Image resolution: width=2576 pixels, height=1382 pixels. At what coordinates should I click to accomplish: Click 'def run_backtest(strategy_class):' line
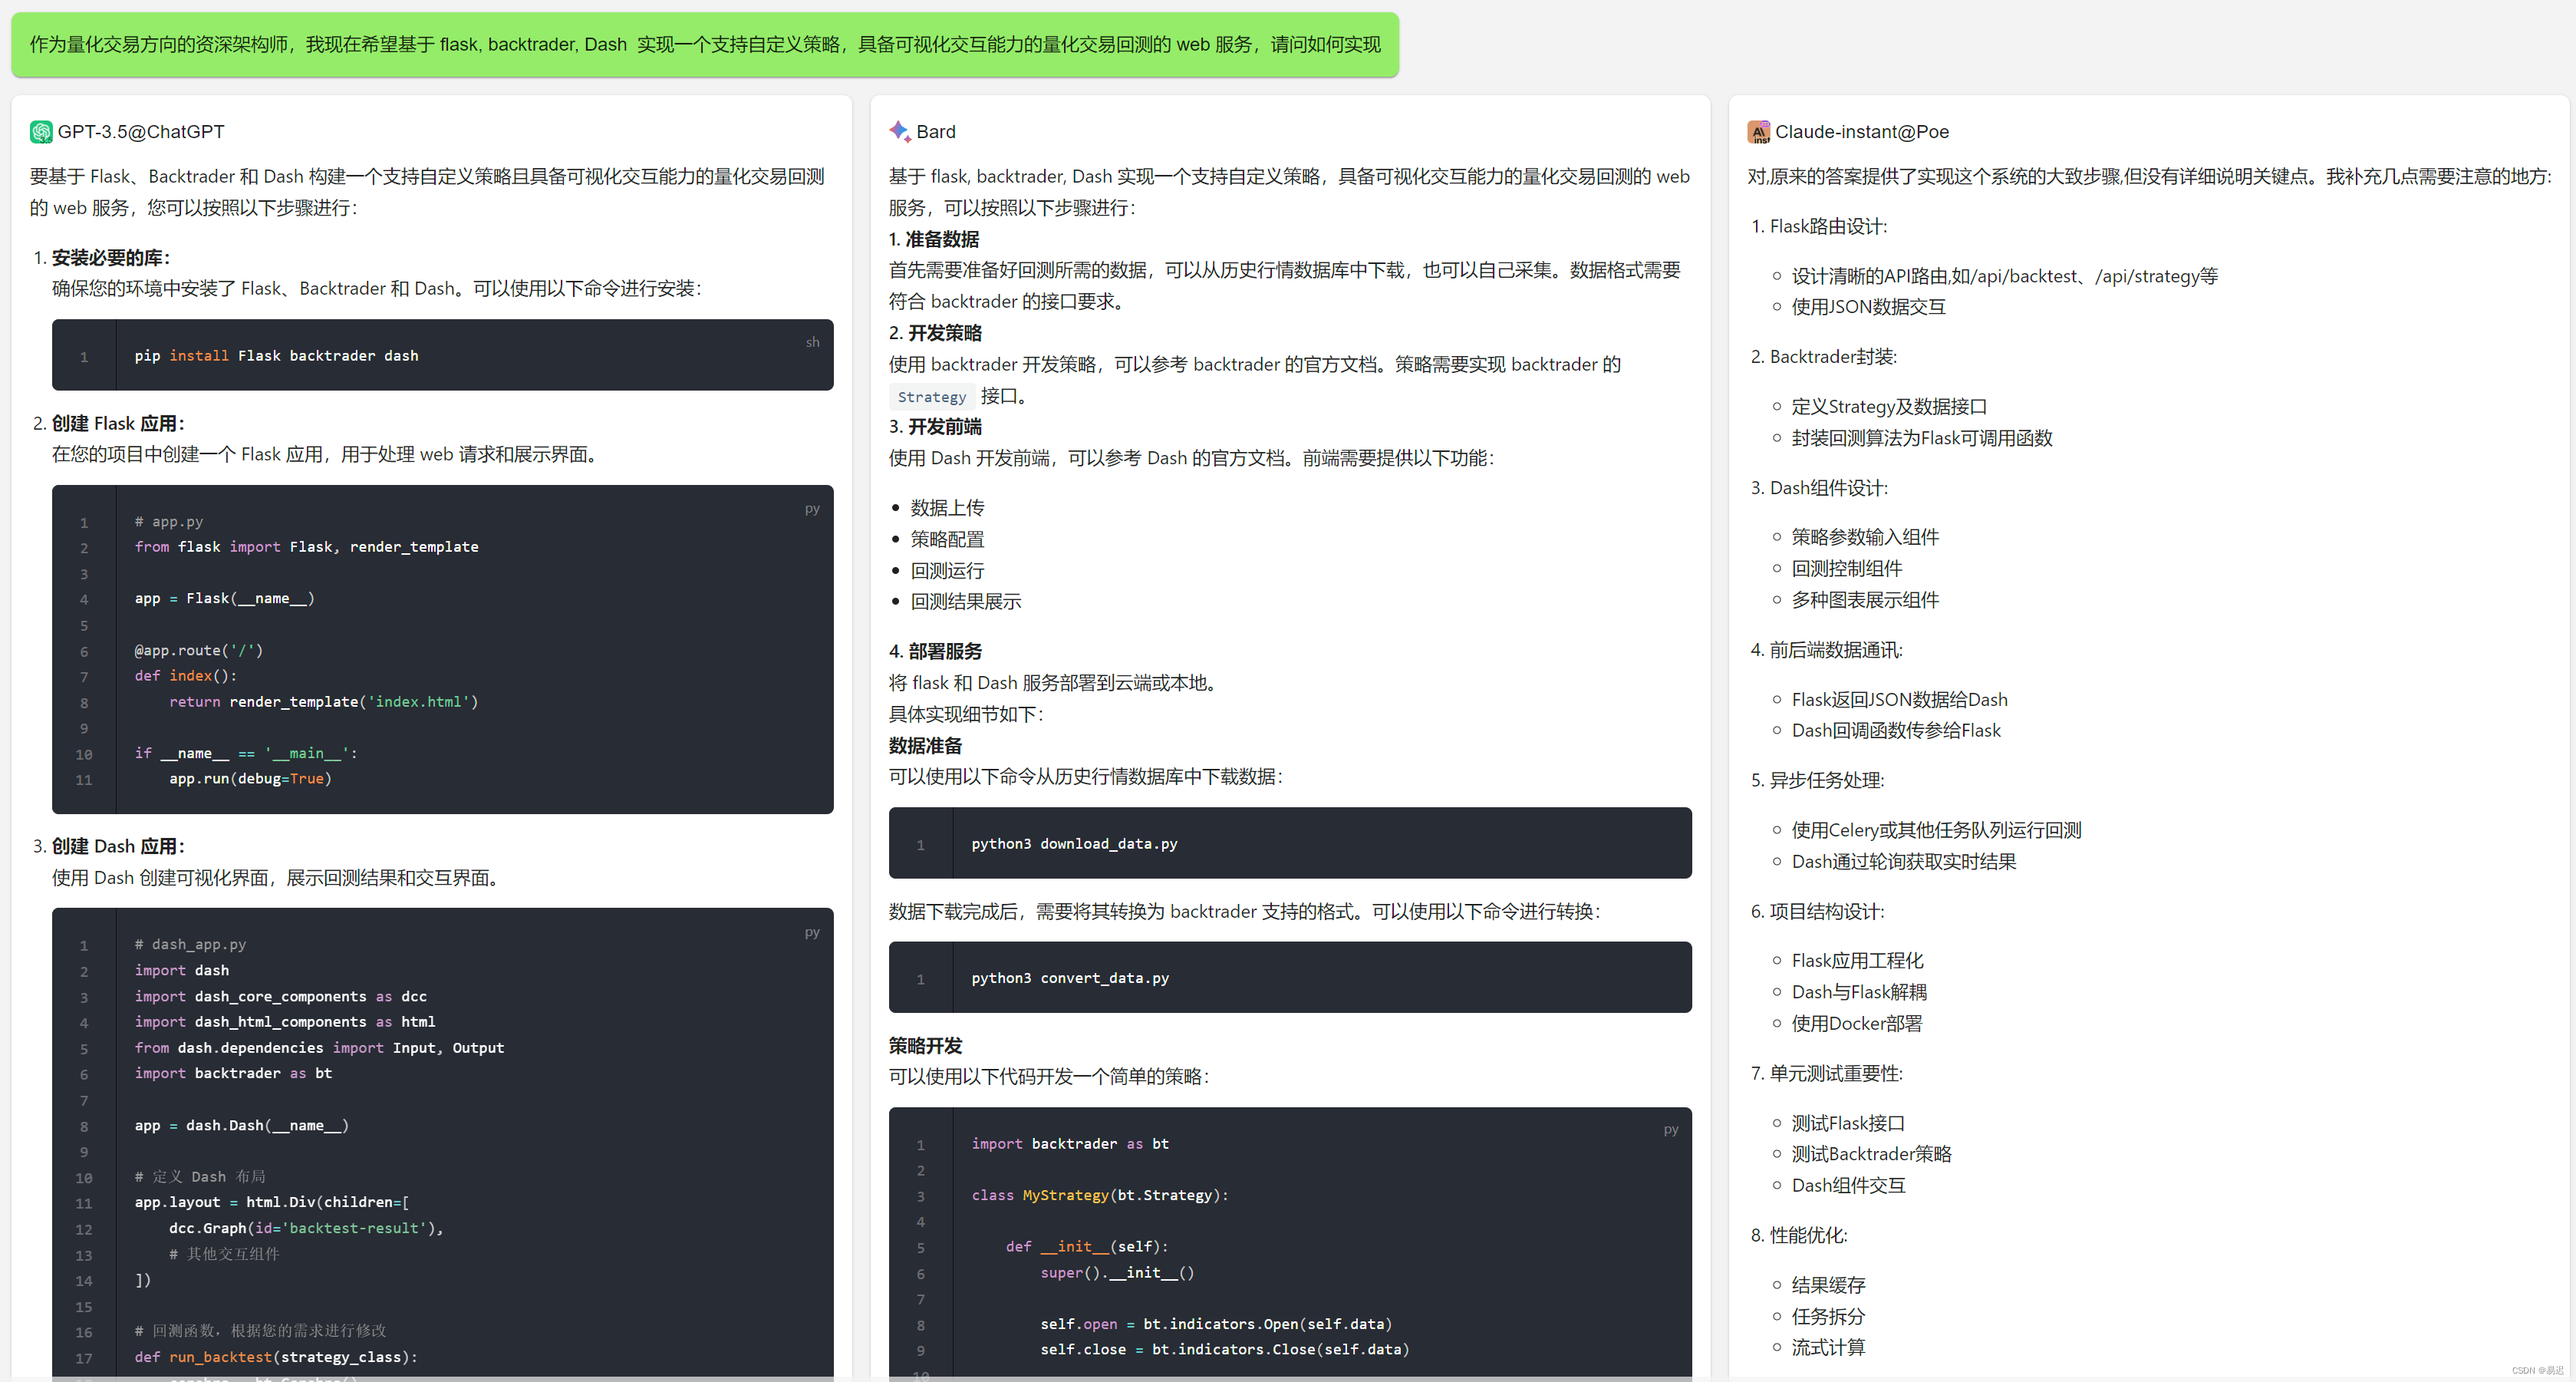(x=277, y=1357)
